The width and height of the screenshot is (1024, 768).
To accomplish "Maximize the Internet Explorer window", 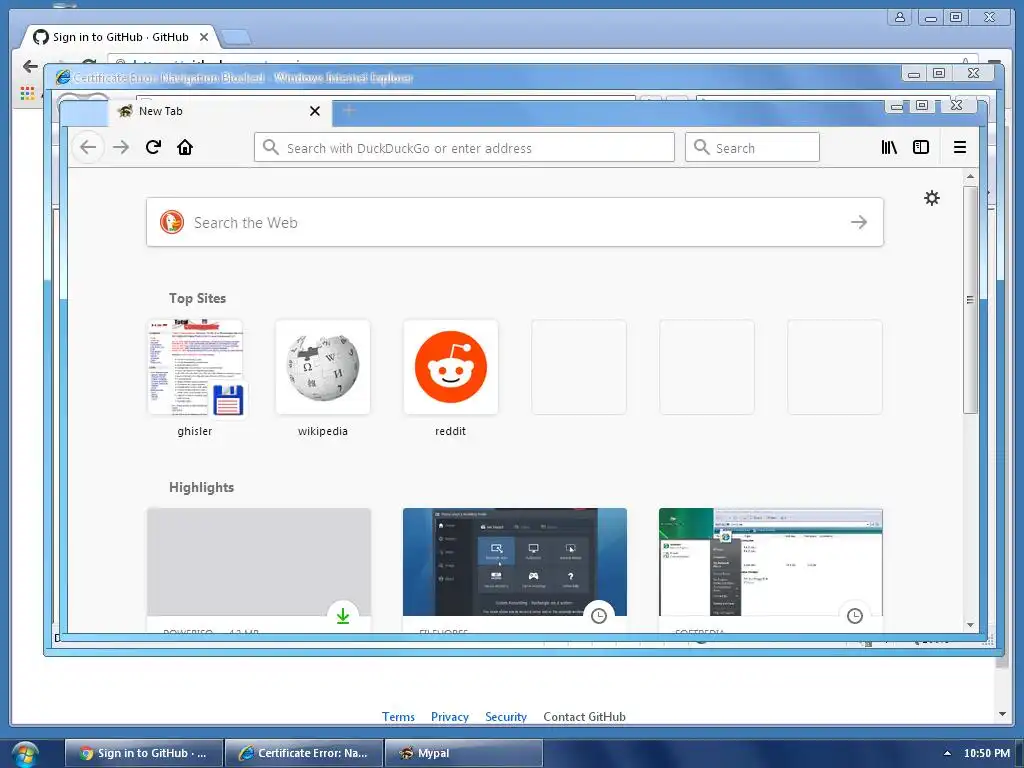I will (939, 73).
